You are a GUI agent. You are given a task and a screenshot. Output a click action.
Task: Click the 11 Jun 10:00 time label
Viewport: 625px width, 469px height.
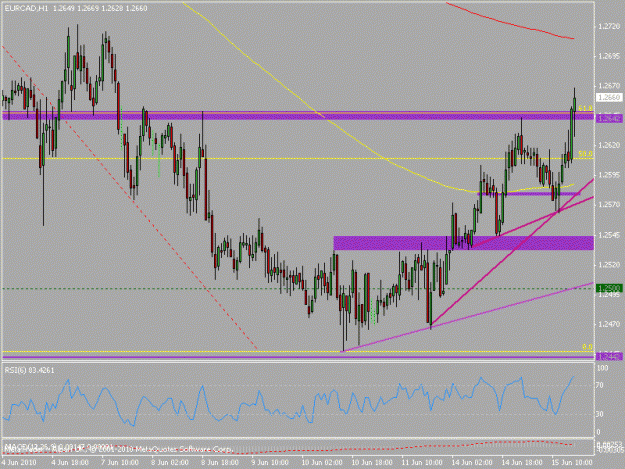[422, 463]
